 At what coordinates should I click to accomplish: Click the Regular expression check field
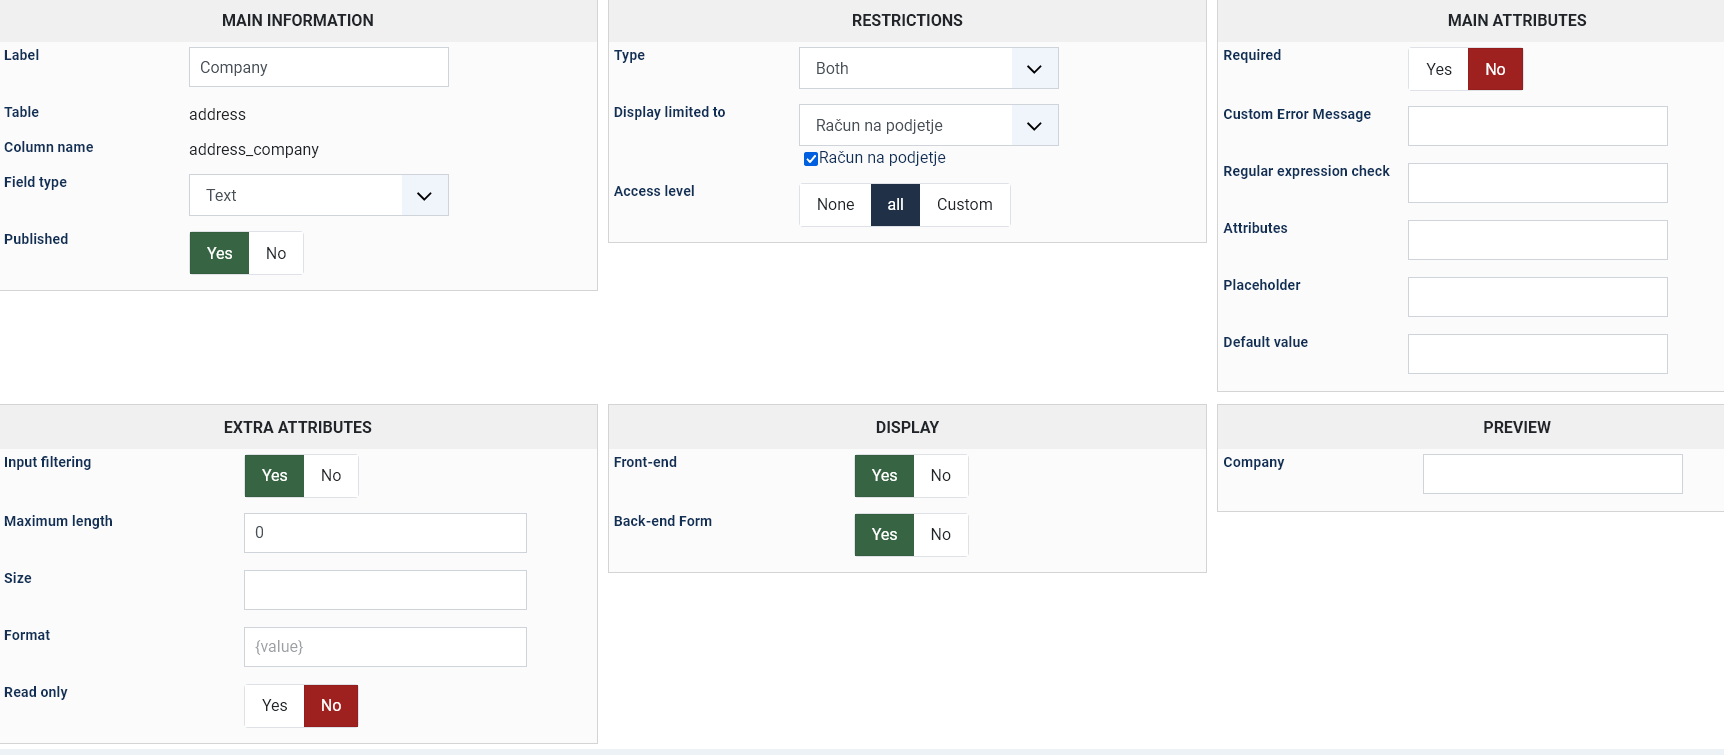point(1537,183)
